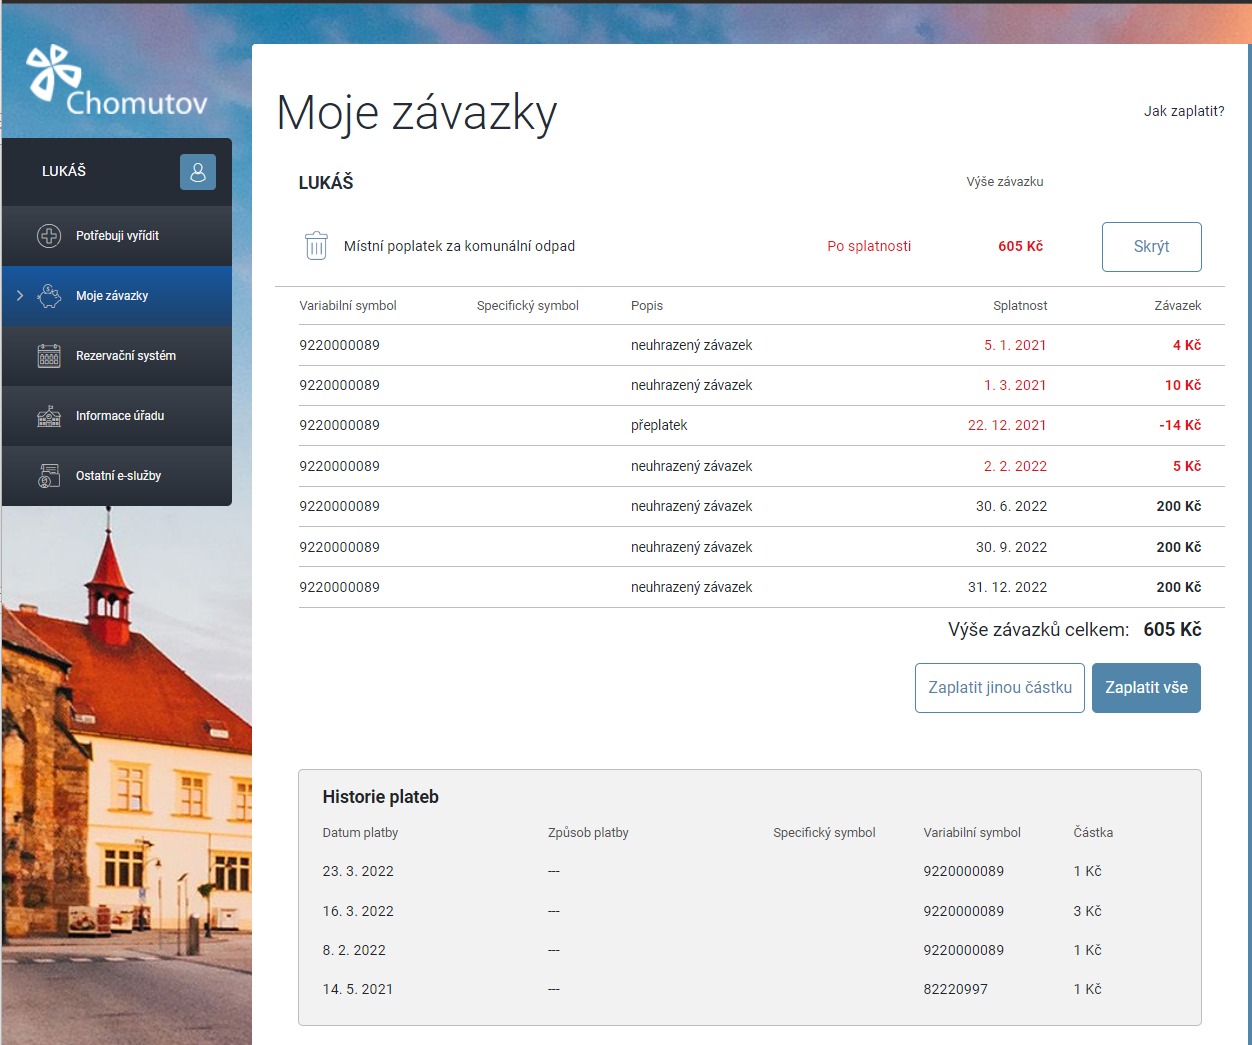Viewport: 1252px width, 1045px height.
Task: Click the due date 22. 12. 2021
Action: pyautogui.click(x=1007, y=425)
